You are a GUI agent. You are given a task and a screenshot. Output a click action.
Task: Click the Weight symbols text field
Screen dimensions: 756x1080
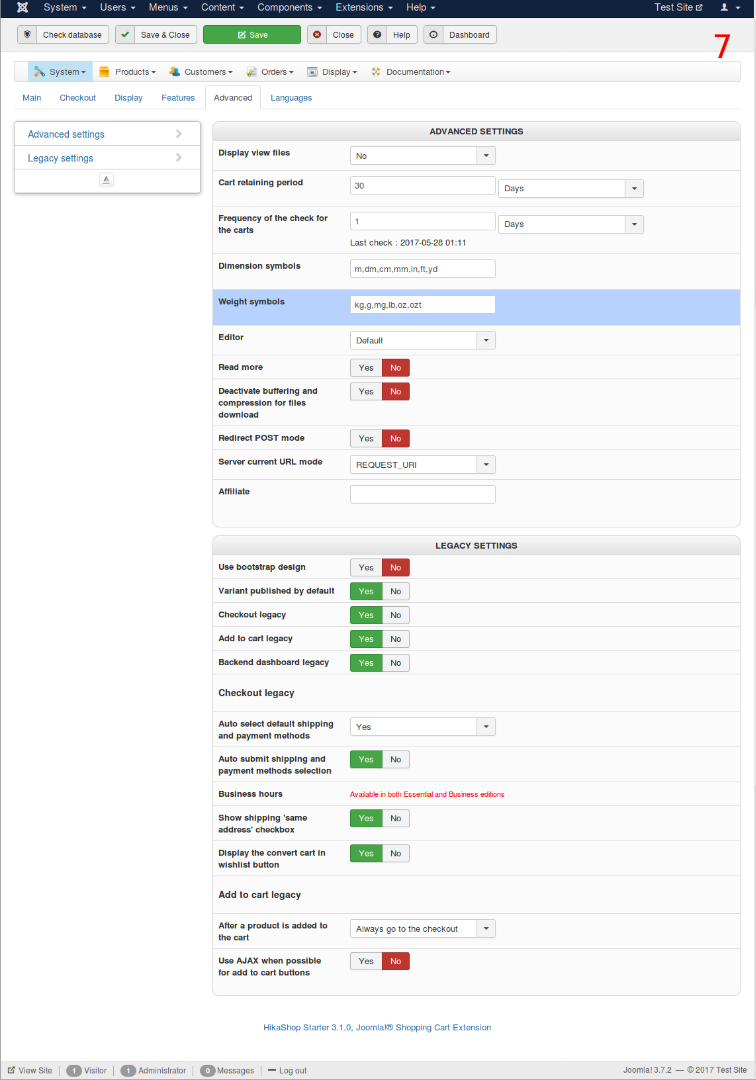pos(423,304)
